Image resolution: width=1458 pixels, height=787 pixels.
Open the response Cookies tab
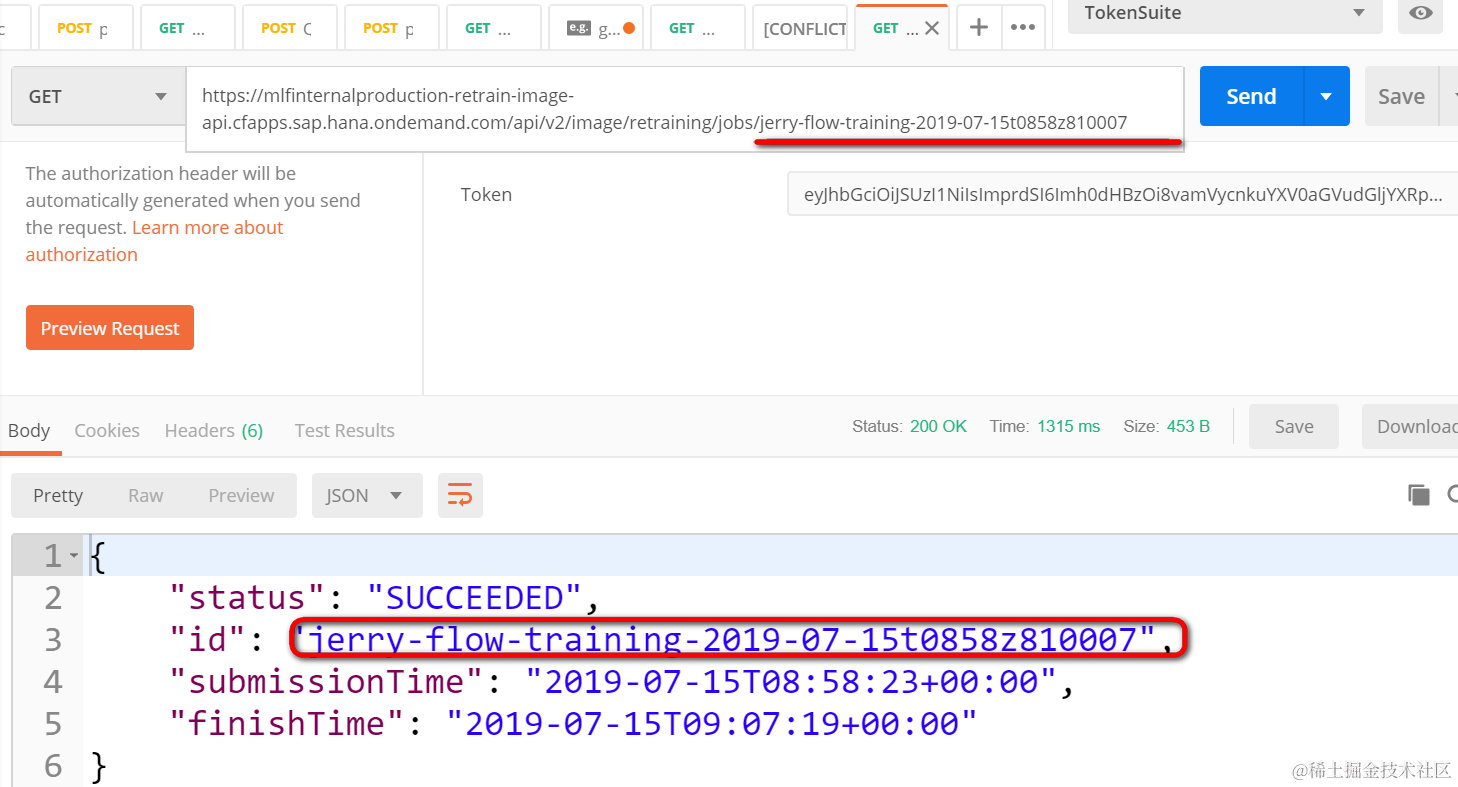(107, 430)
